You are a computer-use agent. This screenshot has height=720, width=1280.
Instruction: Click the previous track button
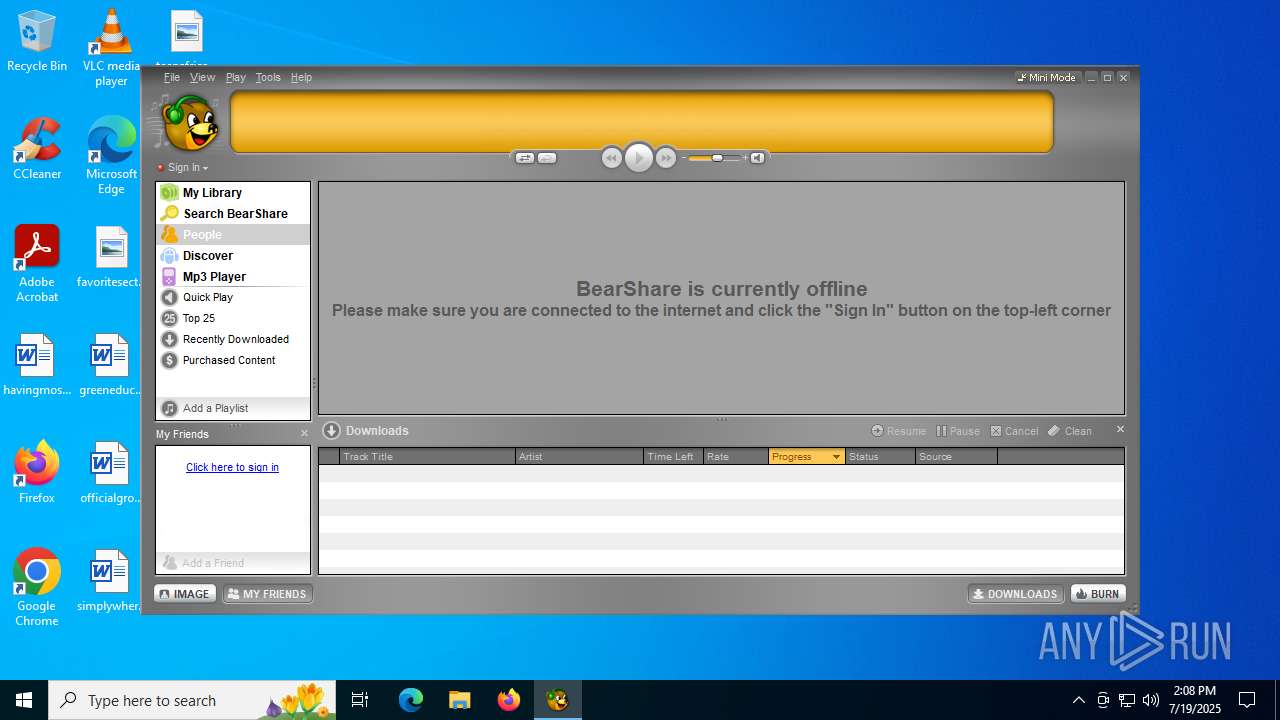click(612, 158)
